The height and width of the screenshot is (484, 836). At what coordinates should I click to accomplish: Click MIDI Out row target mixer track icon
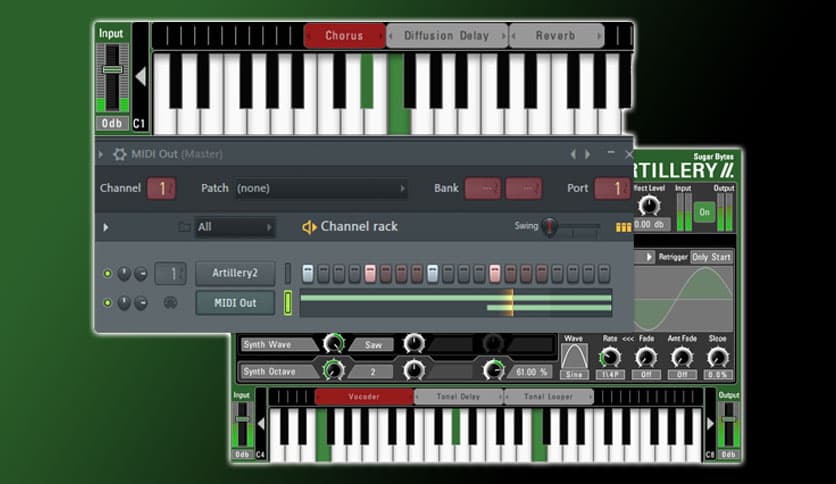pyautogui.click(x=170, y=303)
